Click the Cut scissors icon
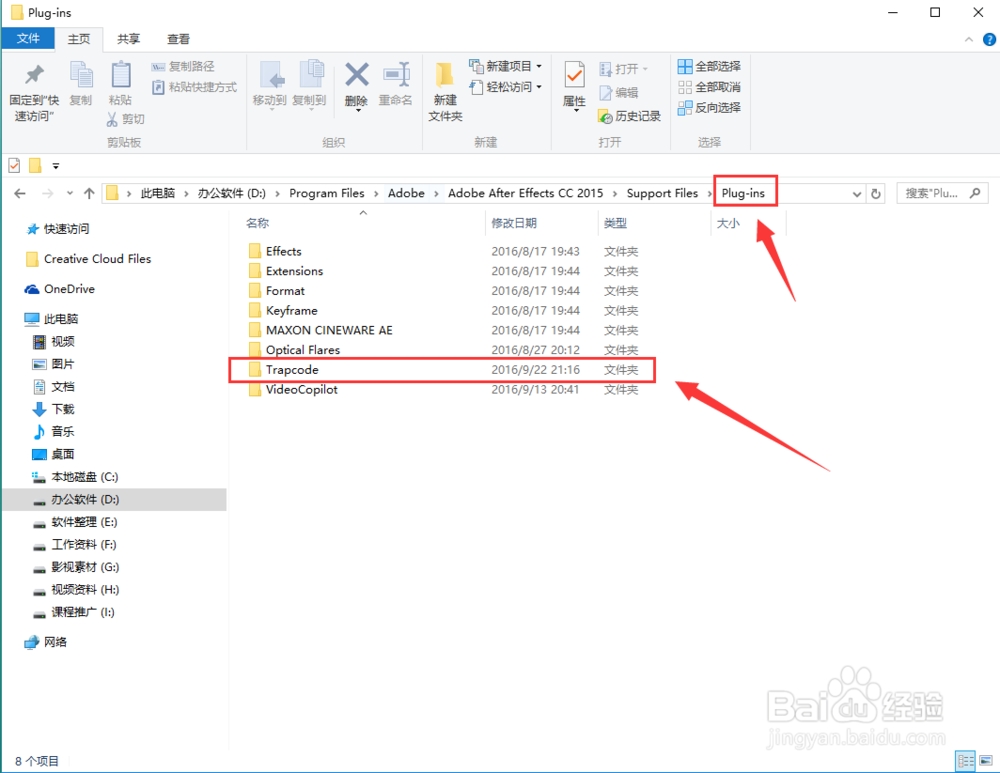The height and width of the screenshot is (773, 1000). click(x=112, y=119)
